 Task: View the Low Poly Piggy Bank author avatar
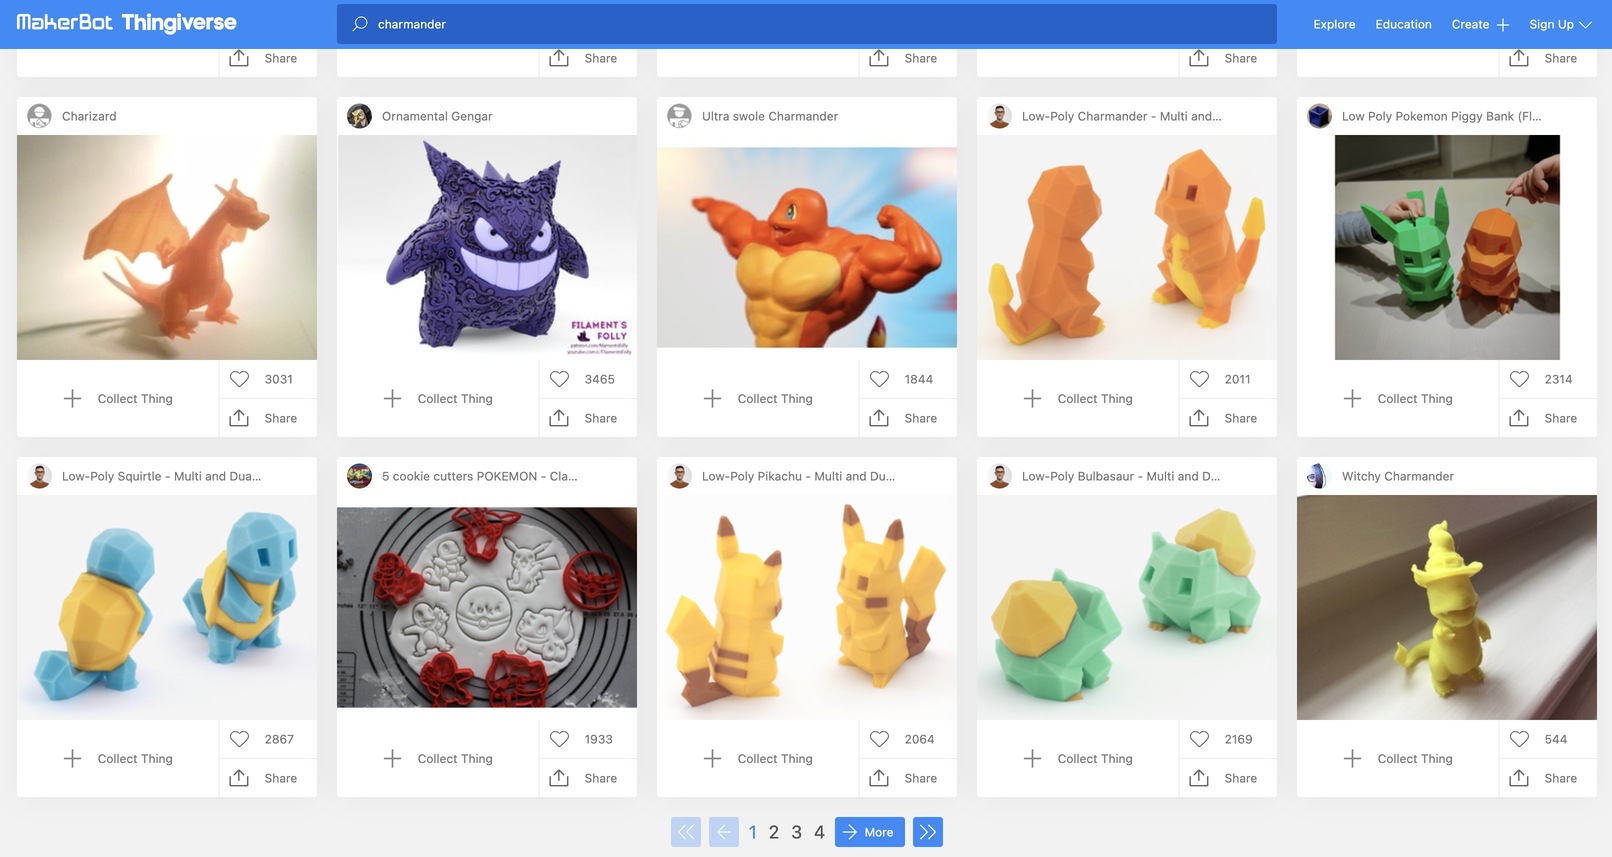1319,116
